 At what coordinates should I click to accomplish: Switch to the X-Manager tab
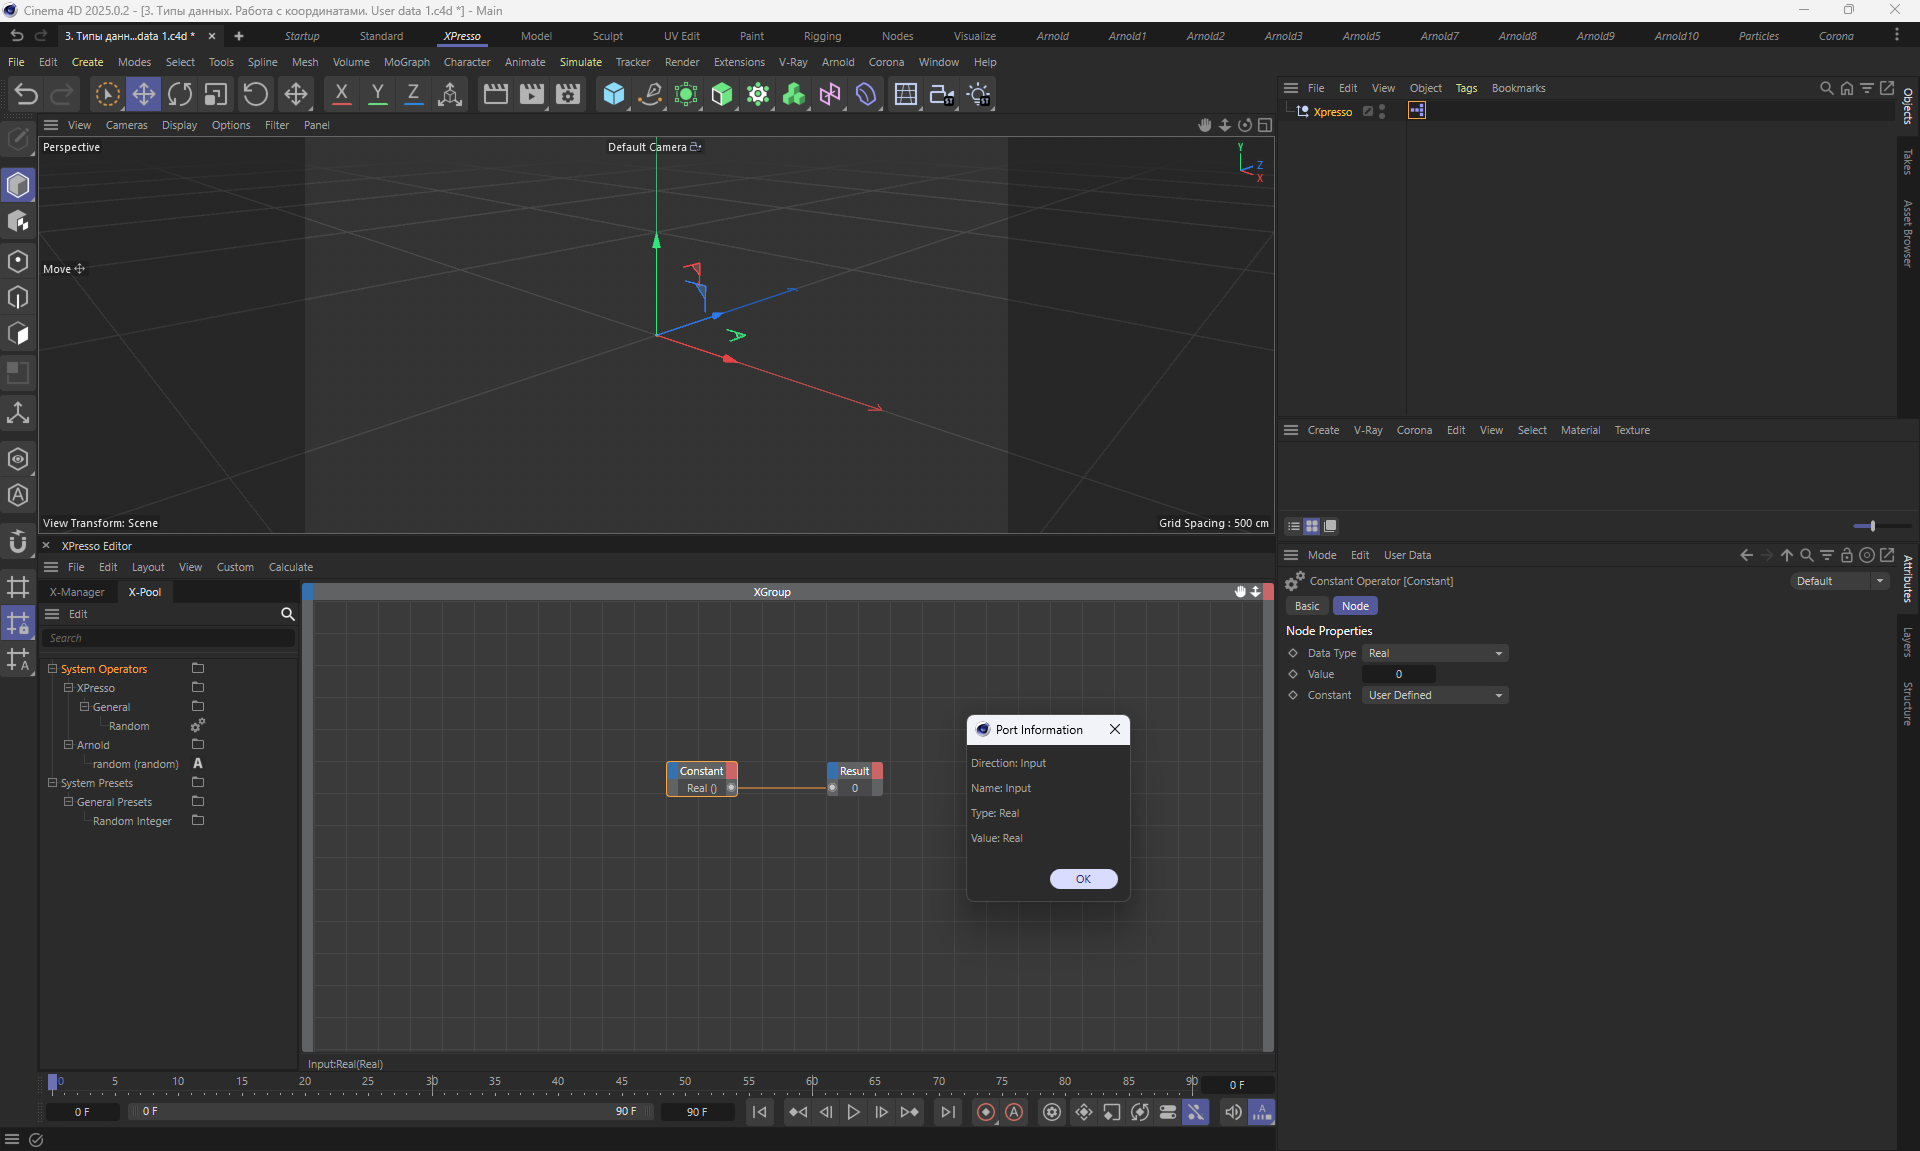click(x=77, y=592)
